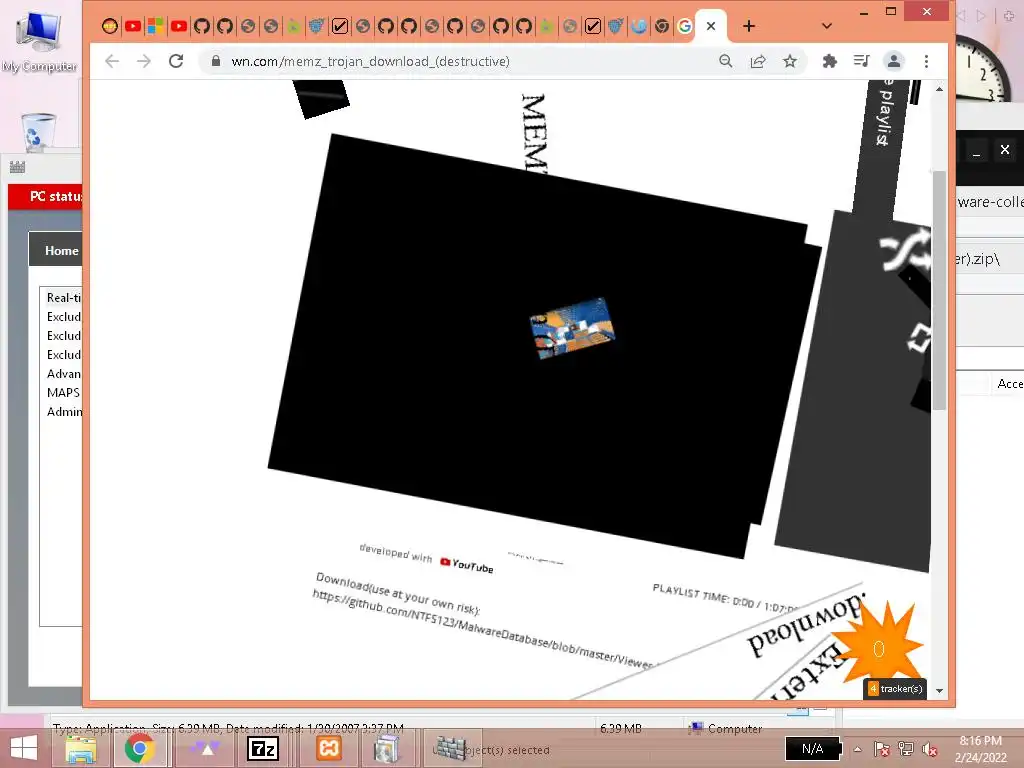Click the forward navigation arrow
This screenshot has height=768, width=1024.
click(144, 61)
